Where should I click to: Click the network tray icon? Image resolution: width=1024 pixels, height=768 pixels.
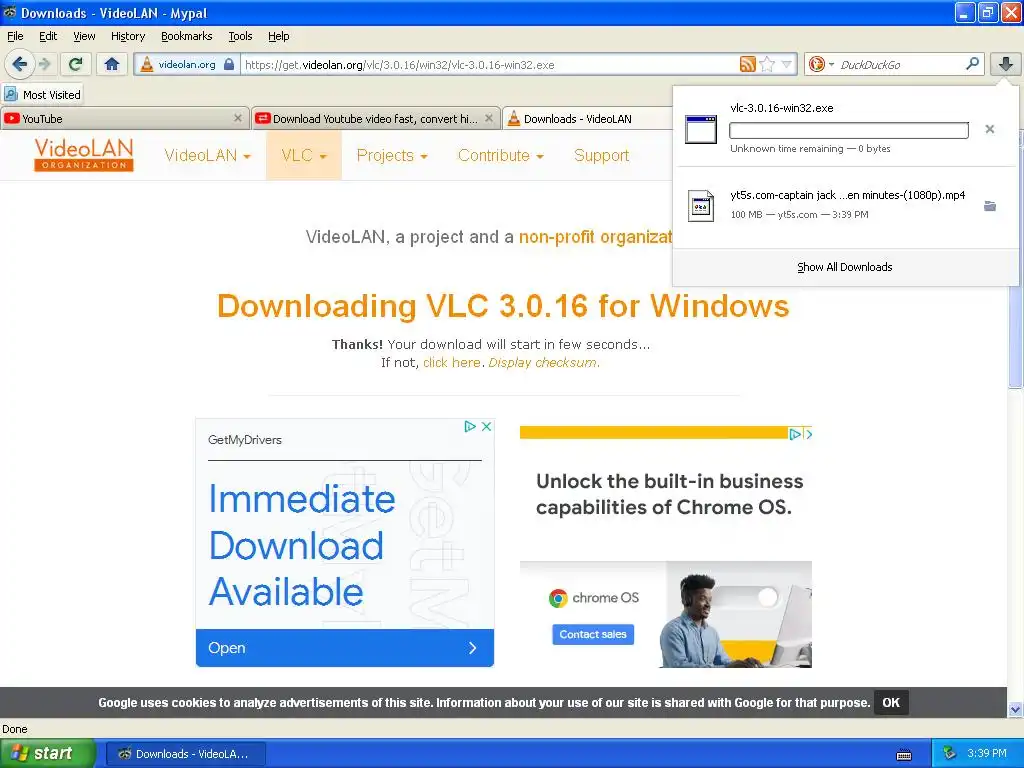tap(950, 754)
